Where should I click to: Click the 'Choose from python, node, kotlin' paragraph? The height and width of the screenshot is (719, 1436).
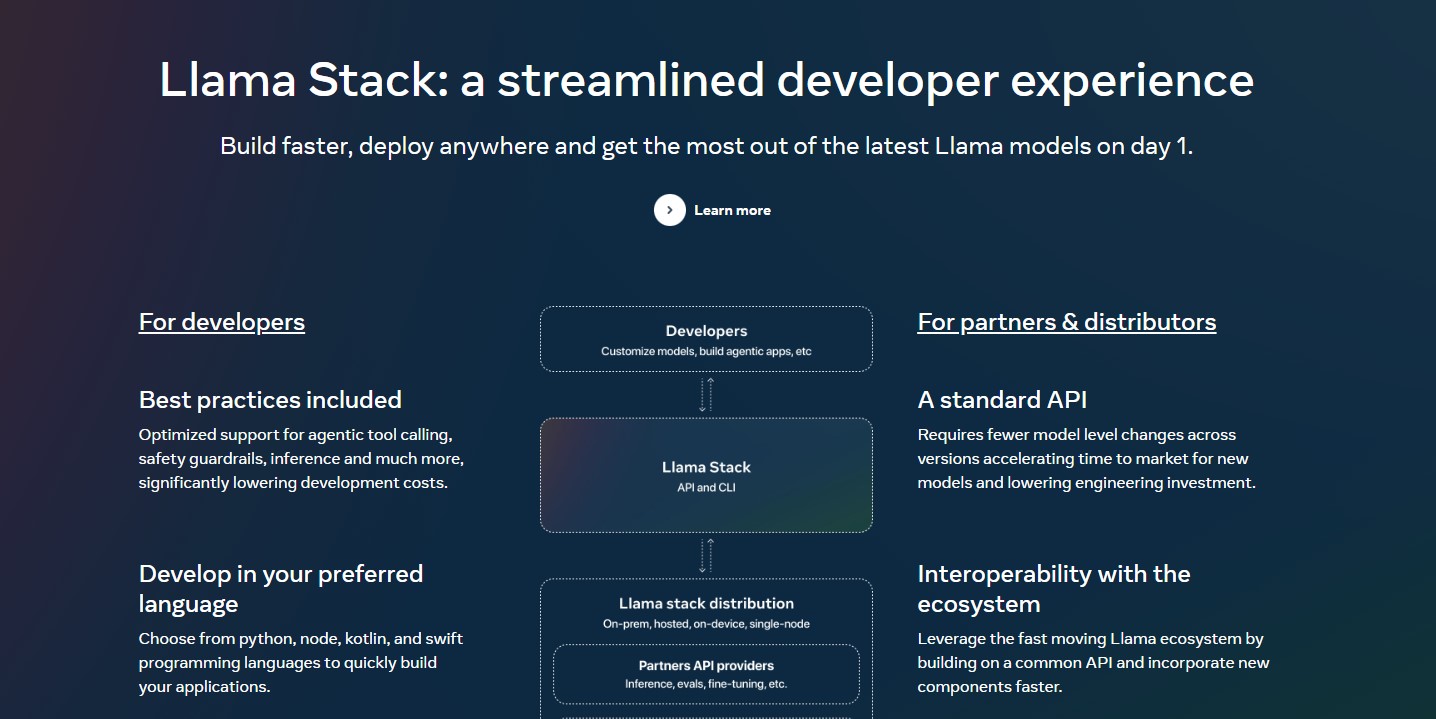pos(301,663)
